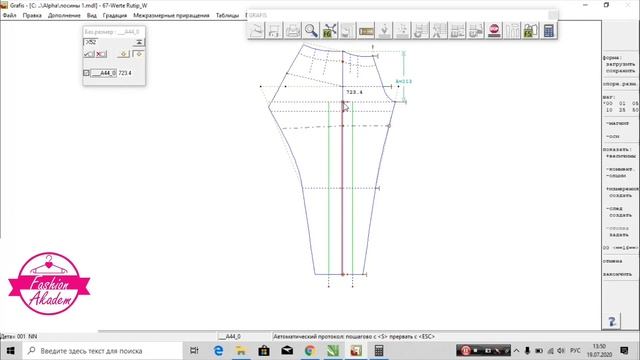The width and height of the screenshot is (640, 360).
Task: Open the blue calculator toolbar icon
Action: pyautogui.click(x=549, y=31)
